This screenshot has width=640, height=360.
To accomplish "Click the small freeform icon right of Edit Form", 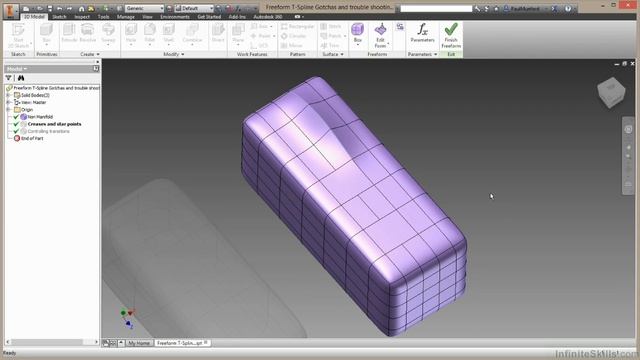I will coord(400,27).
